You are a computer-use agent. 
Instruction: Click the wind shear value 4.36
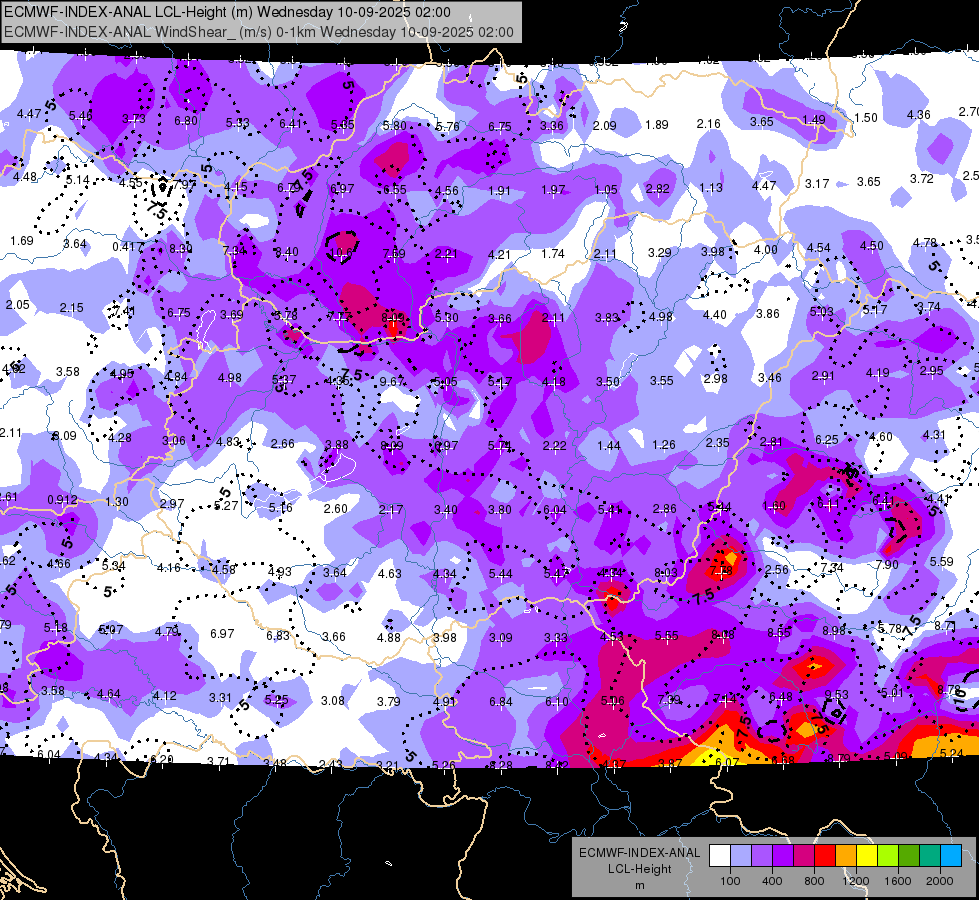[918, 115]
